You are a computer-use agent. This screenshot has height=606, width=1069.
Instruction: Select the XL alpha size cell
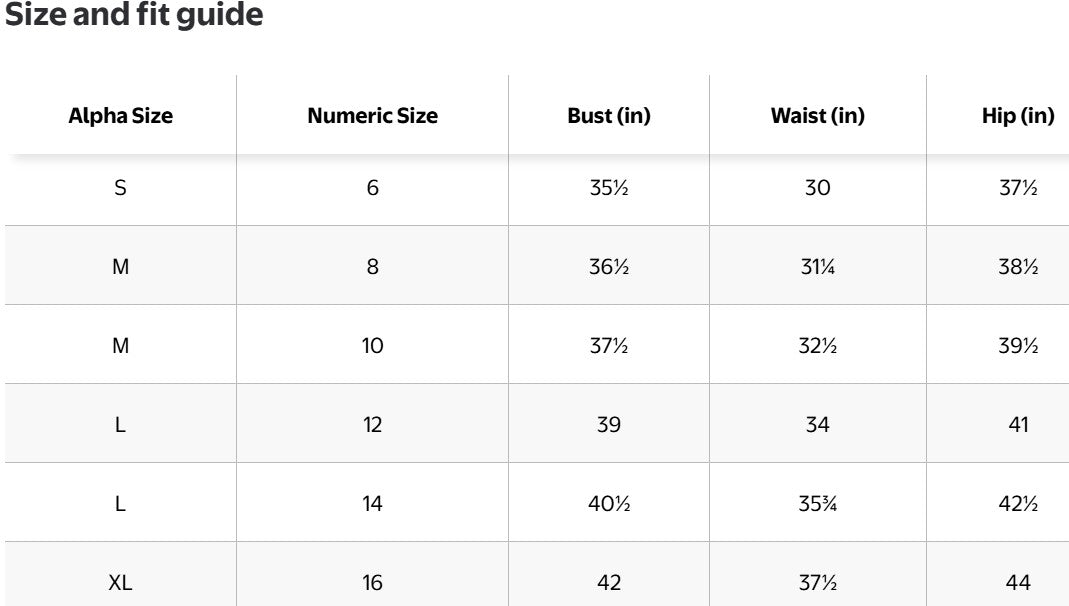point(120,583)
